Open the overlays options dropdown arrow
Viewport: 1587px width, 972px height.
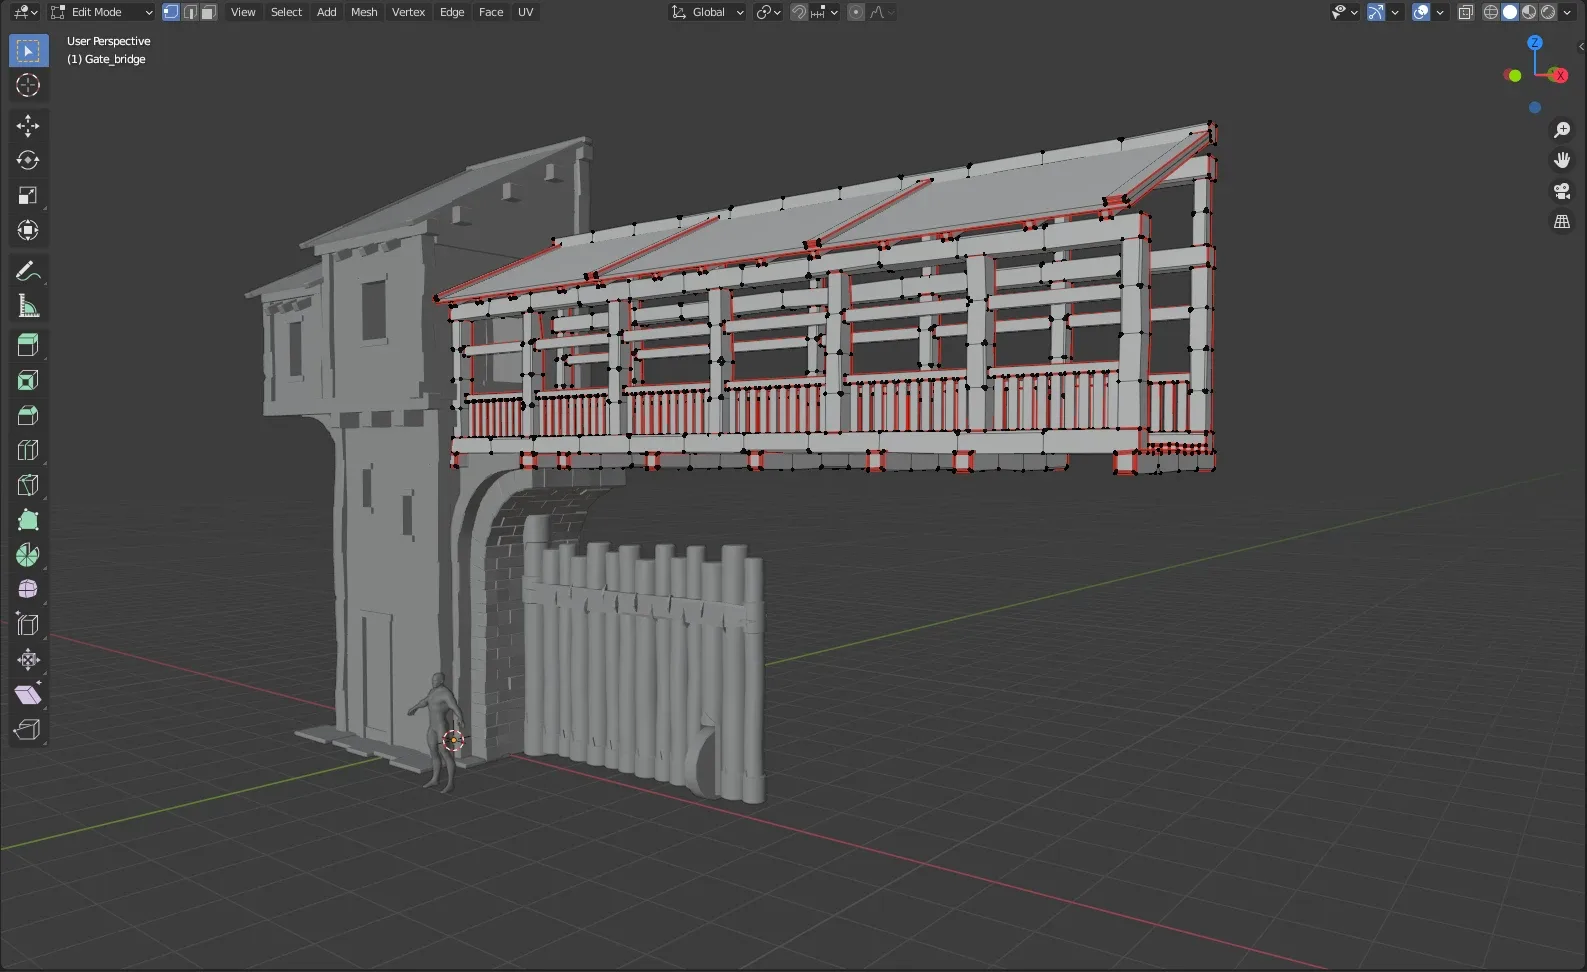pyautogui.click(x=1440, y=12)
